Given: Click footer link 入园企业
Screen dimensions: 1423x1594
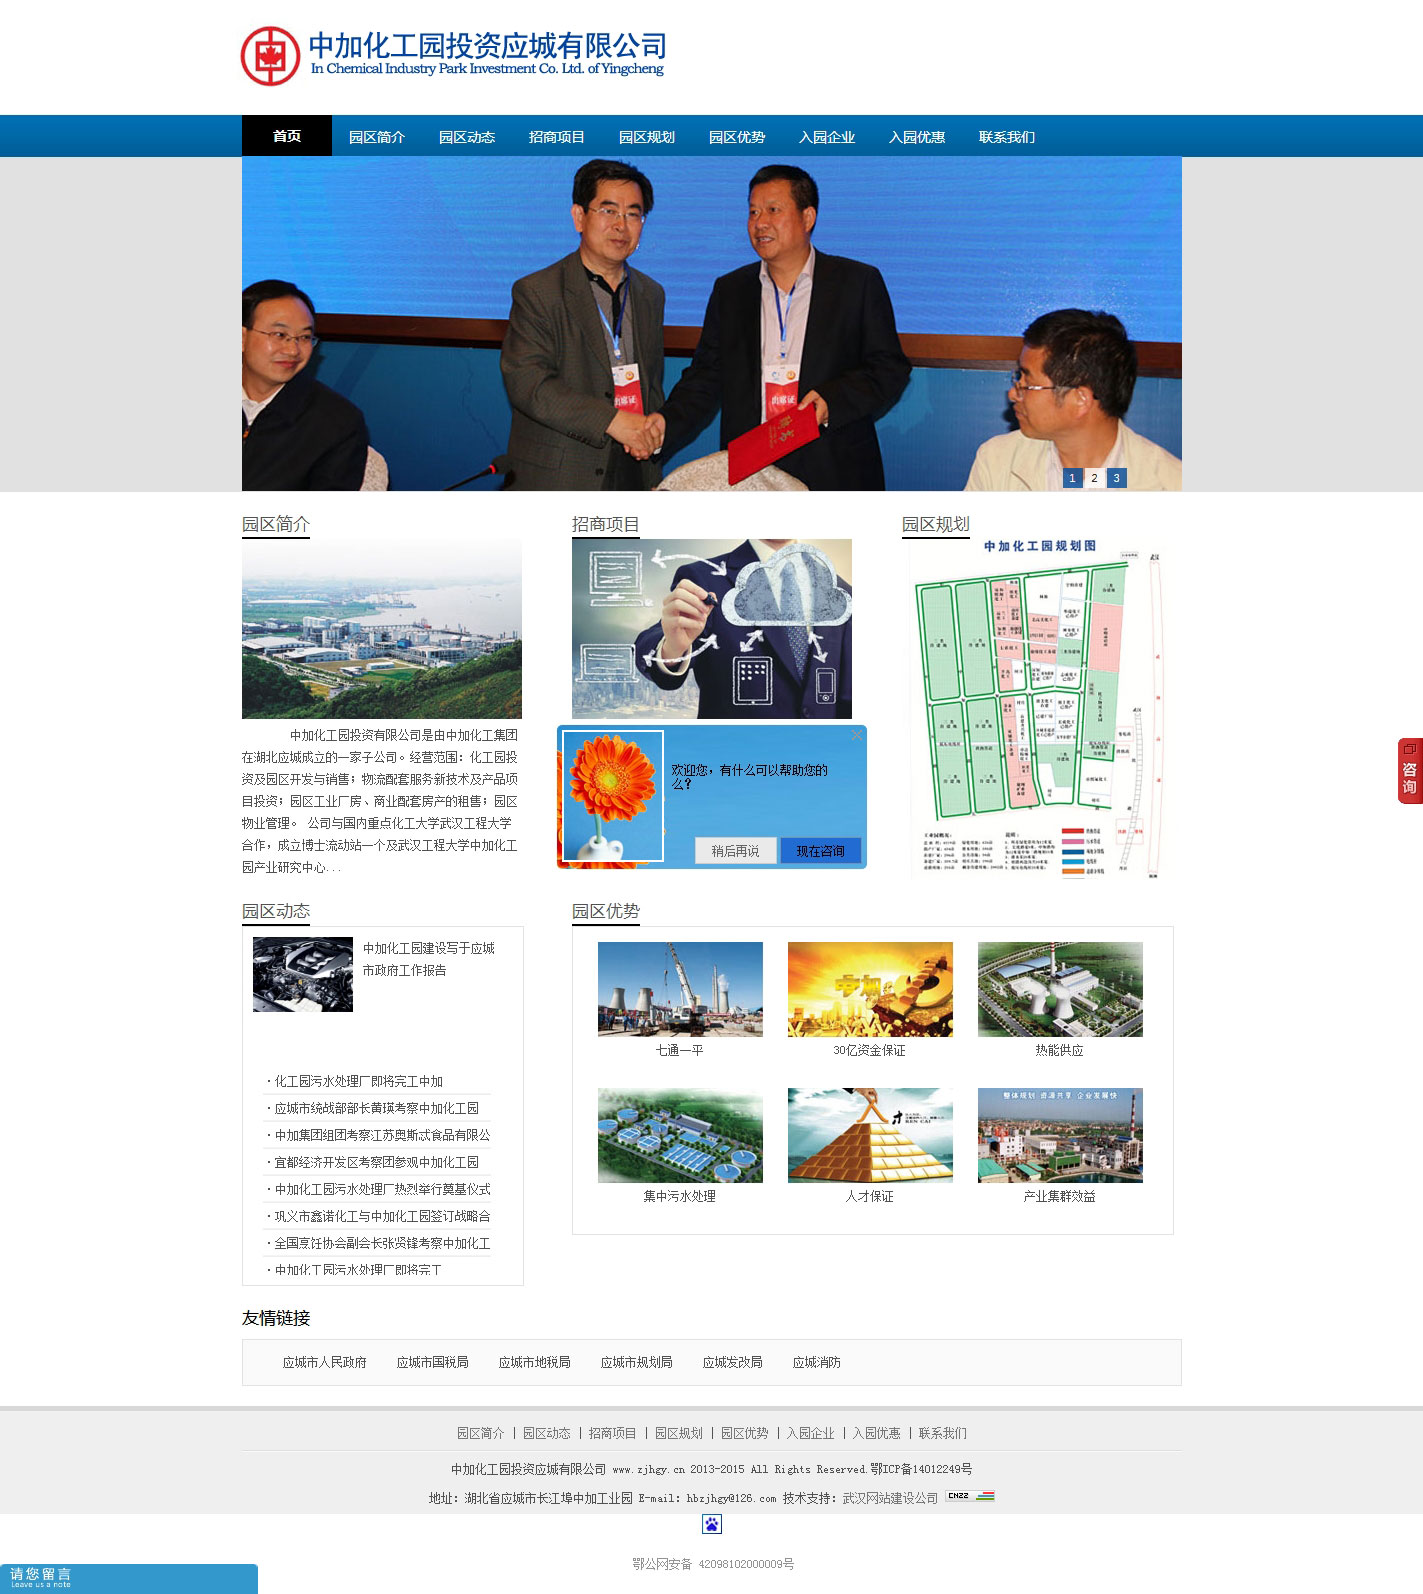Looking at the screenshot, I should pos(811,1433).
